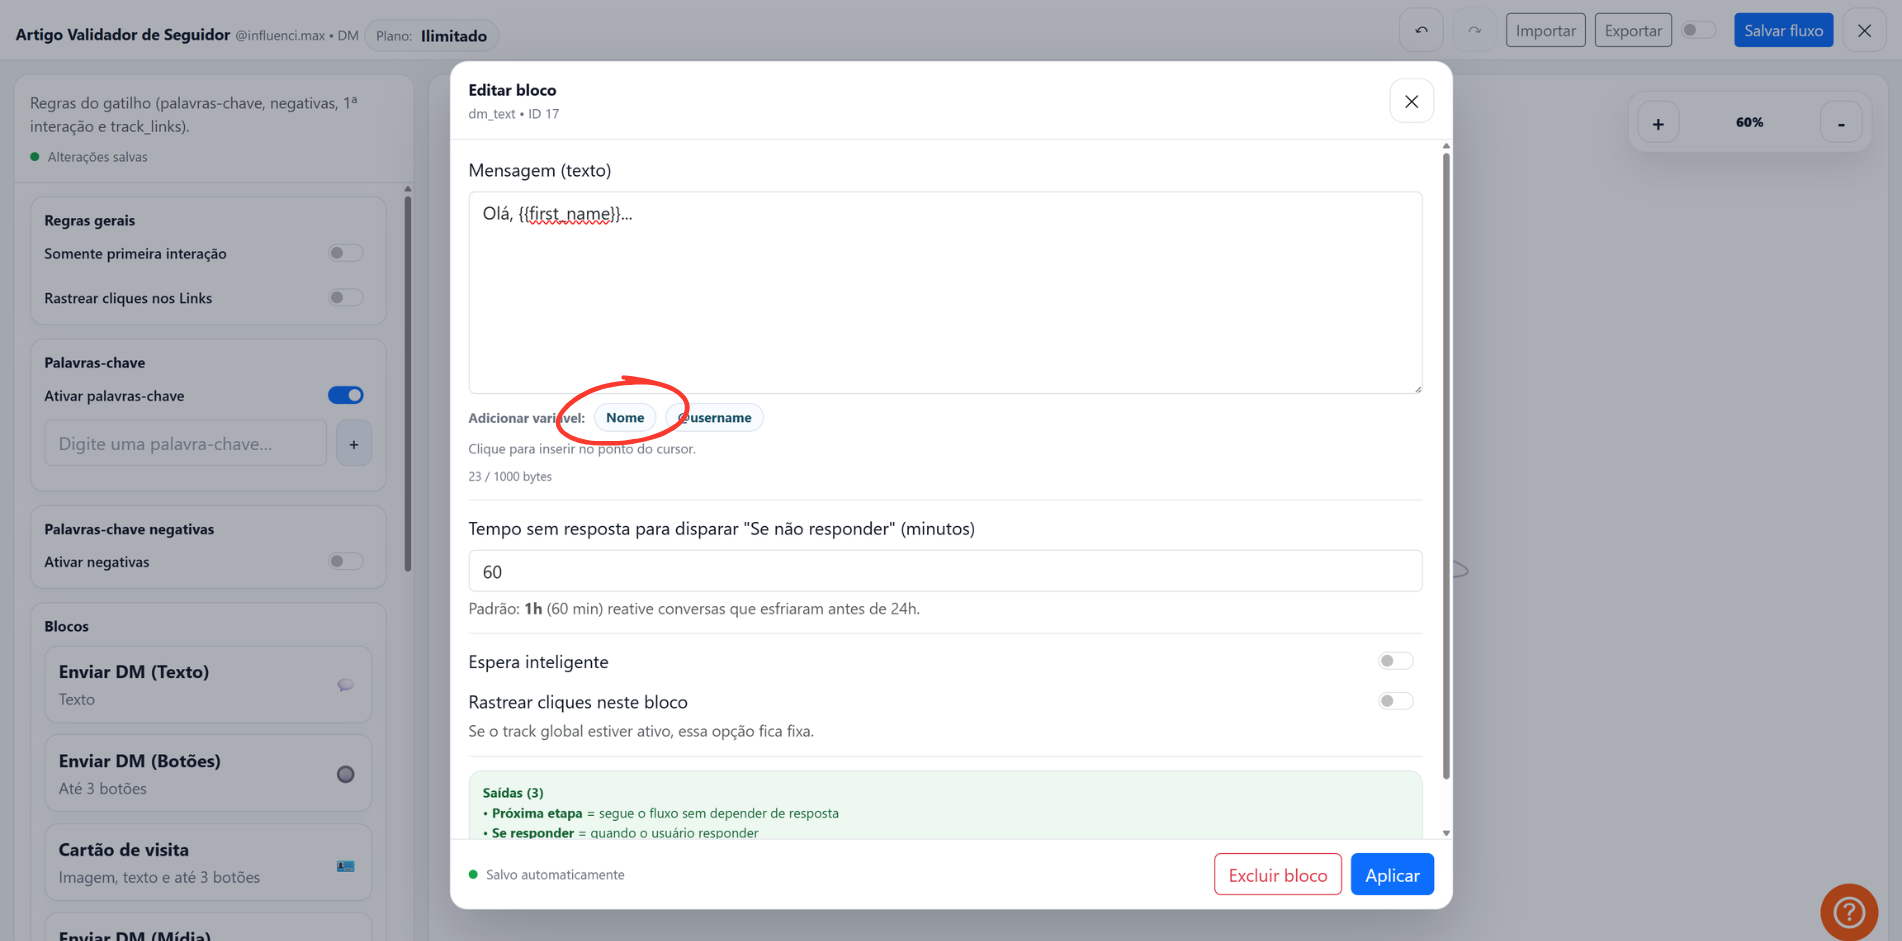Click the dm_text • ID 17 label
Viewport: 1902px width, 941px height.
[x=514, y=114]
